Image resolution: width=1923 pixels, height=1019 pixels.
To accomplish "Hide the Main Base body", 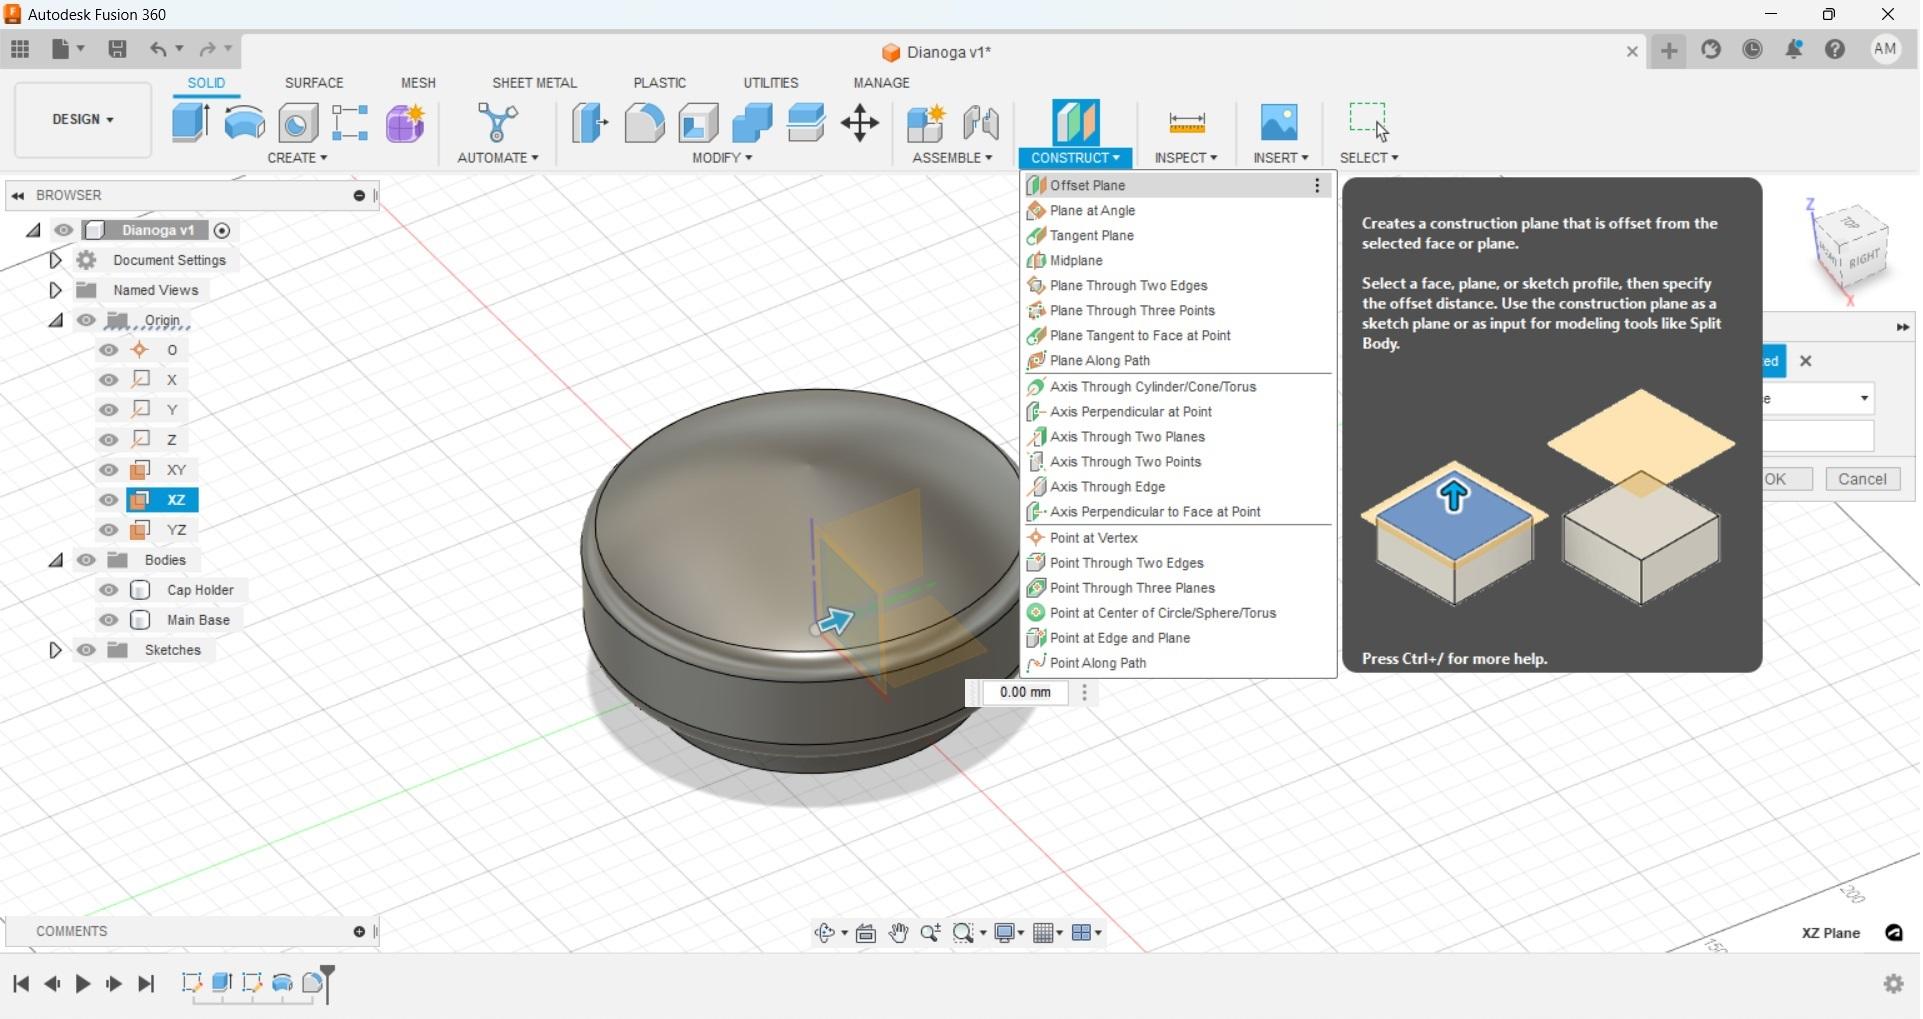I will pyautogui.click(x=109, y=620).
